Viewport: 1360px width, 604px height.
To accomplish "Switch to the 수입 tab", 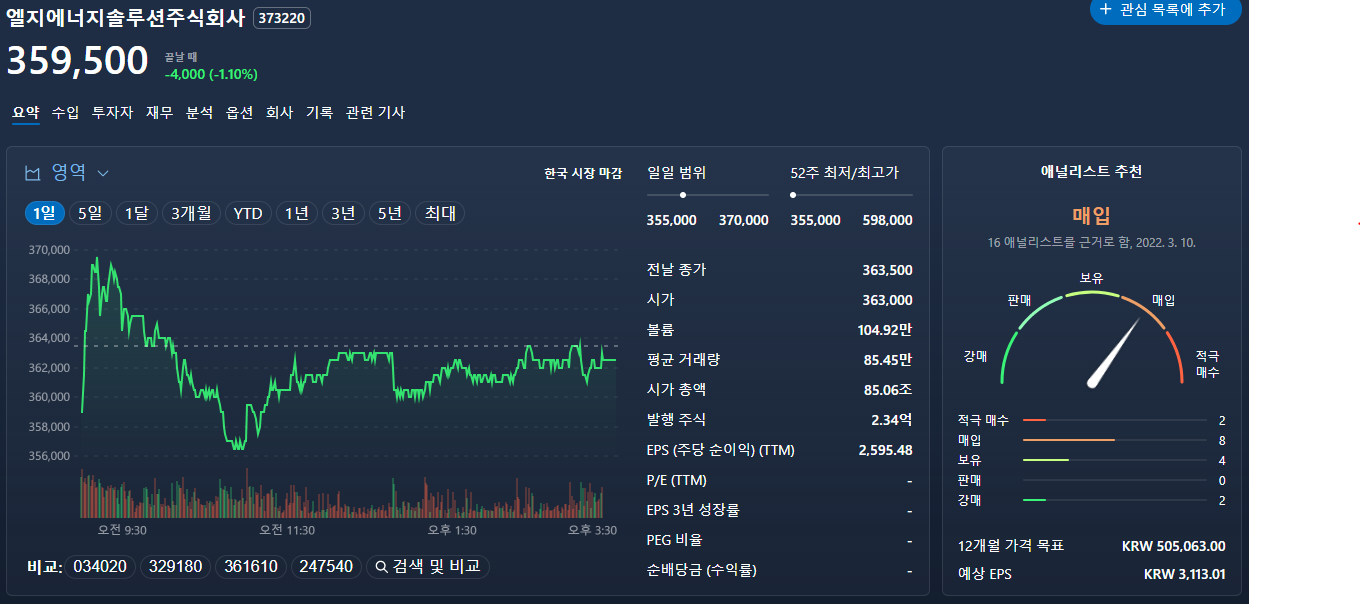I will pyautogui.click(x=65, y=113).
